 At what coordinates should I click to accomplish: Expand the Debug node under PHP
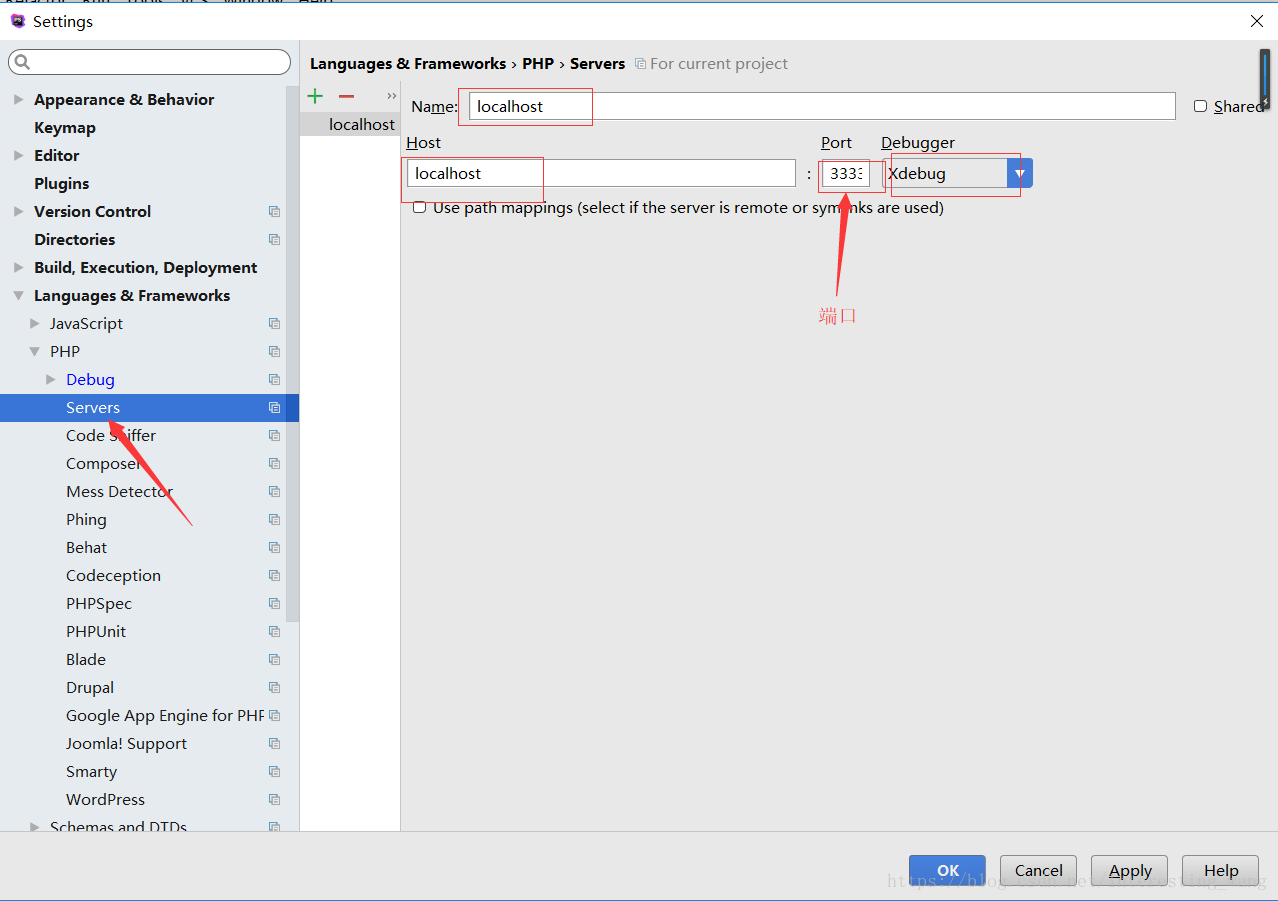click(x=51, y=380)
